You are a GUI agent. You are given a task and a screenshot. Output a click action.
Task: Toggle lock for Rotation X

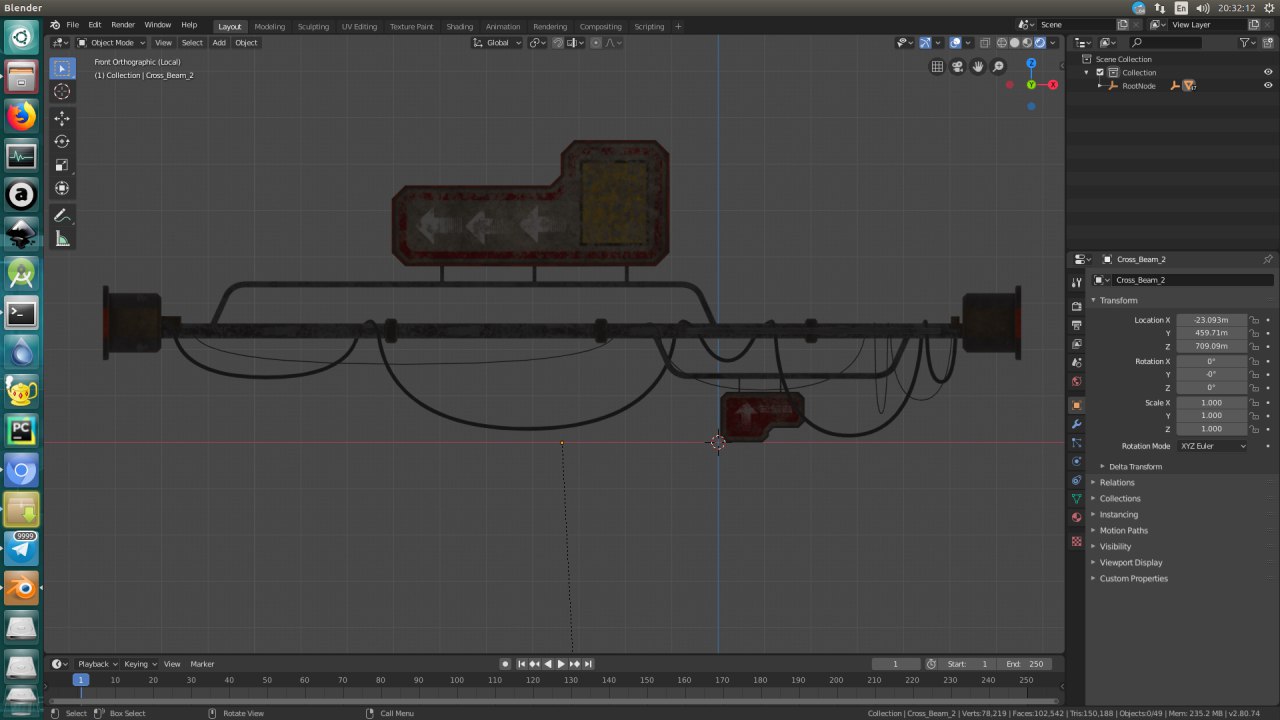tap(1254, 361)
